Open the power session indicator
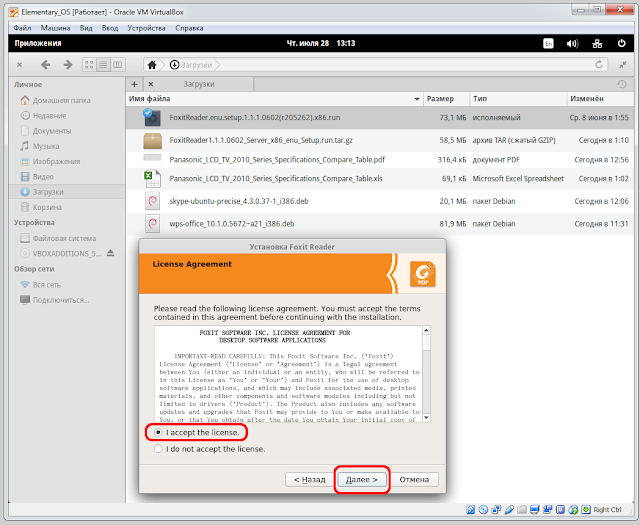640x525 pixels. click(x=621, y=43)
